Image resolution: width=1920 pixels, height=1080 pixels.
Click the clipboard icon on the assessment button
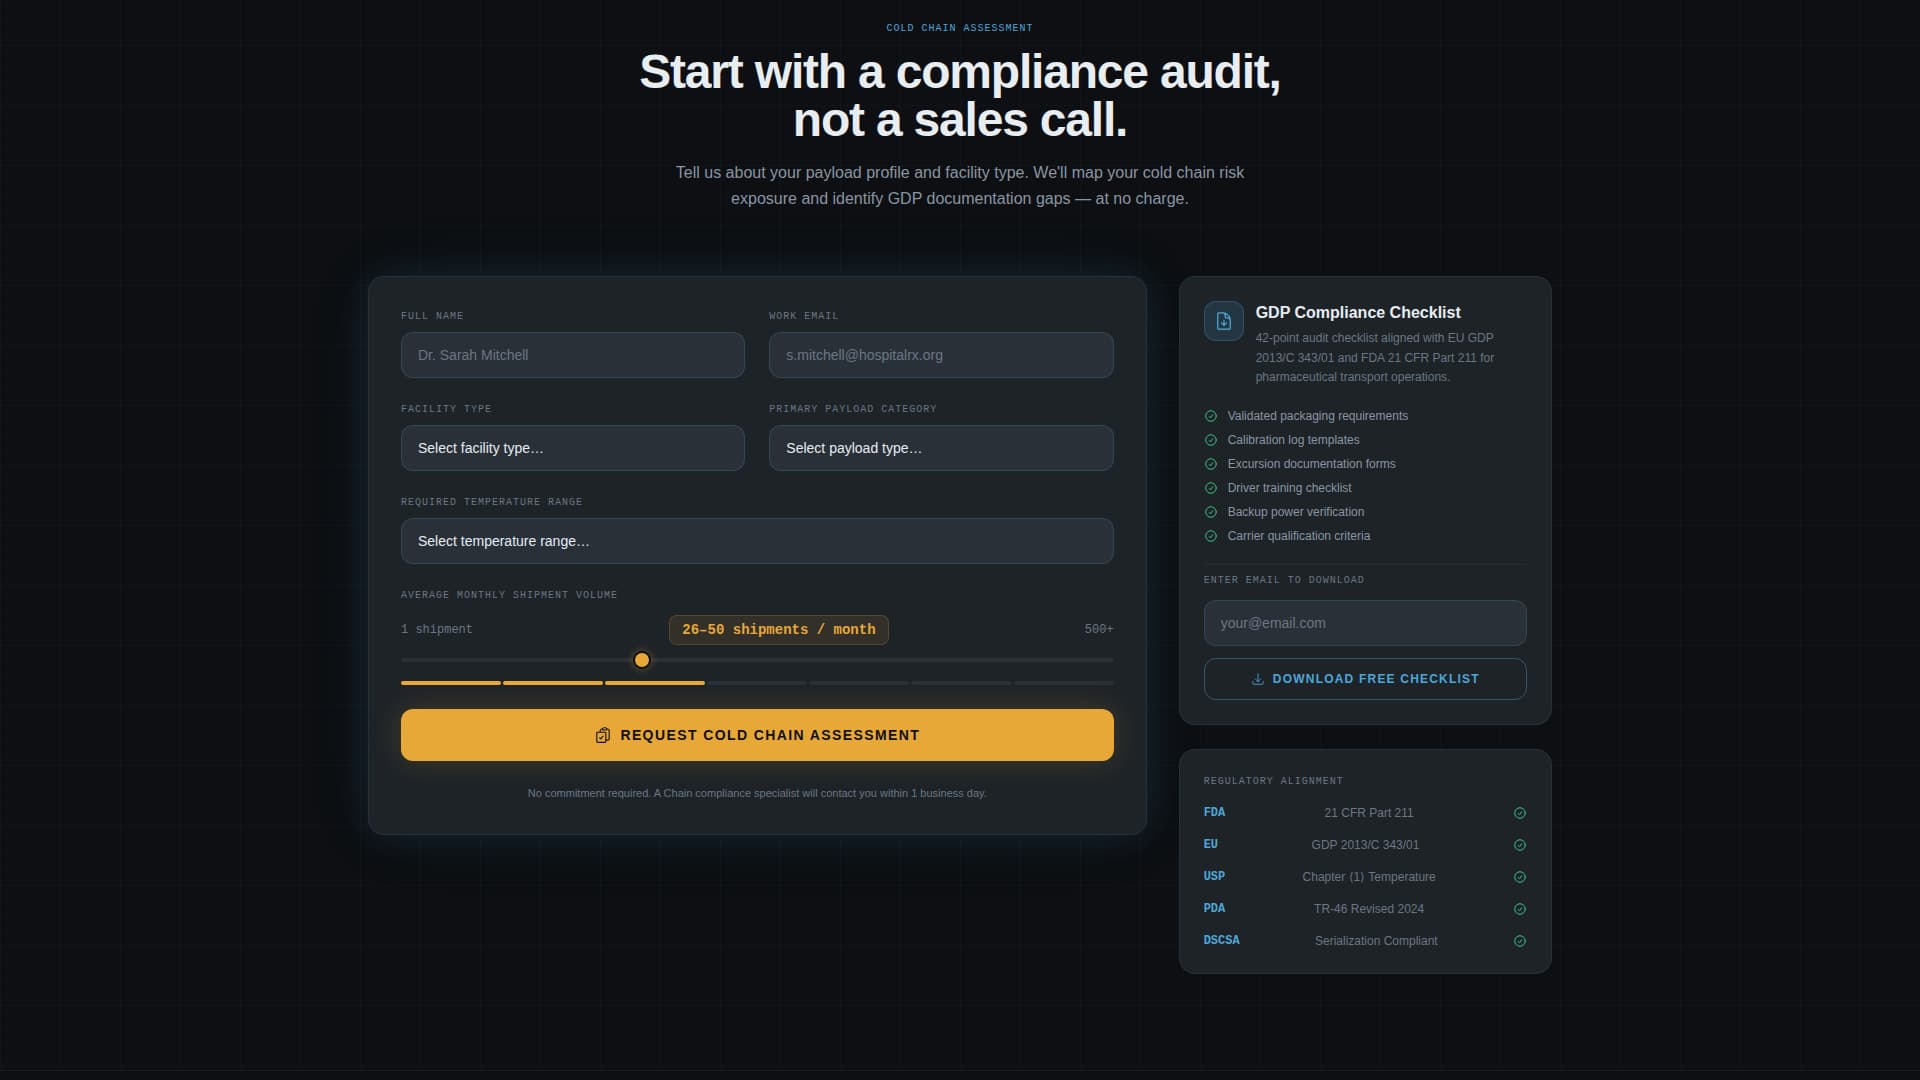[x=602, y=734]
